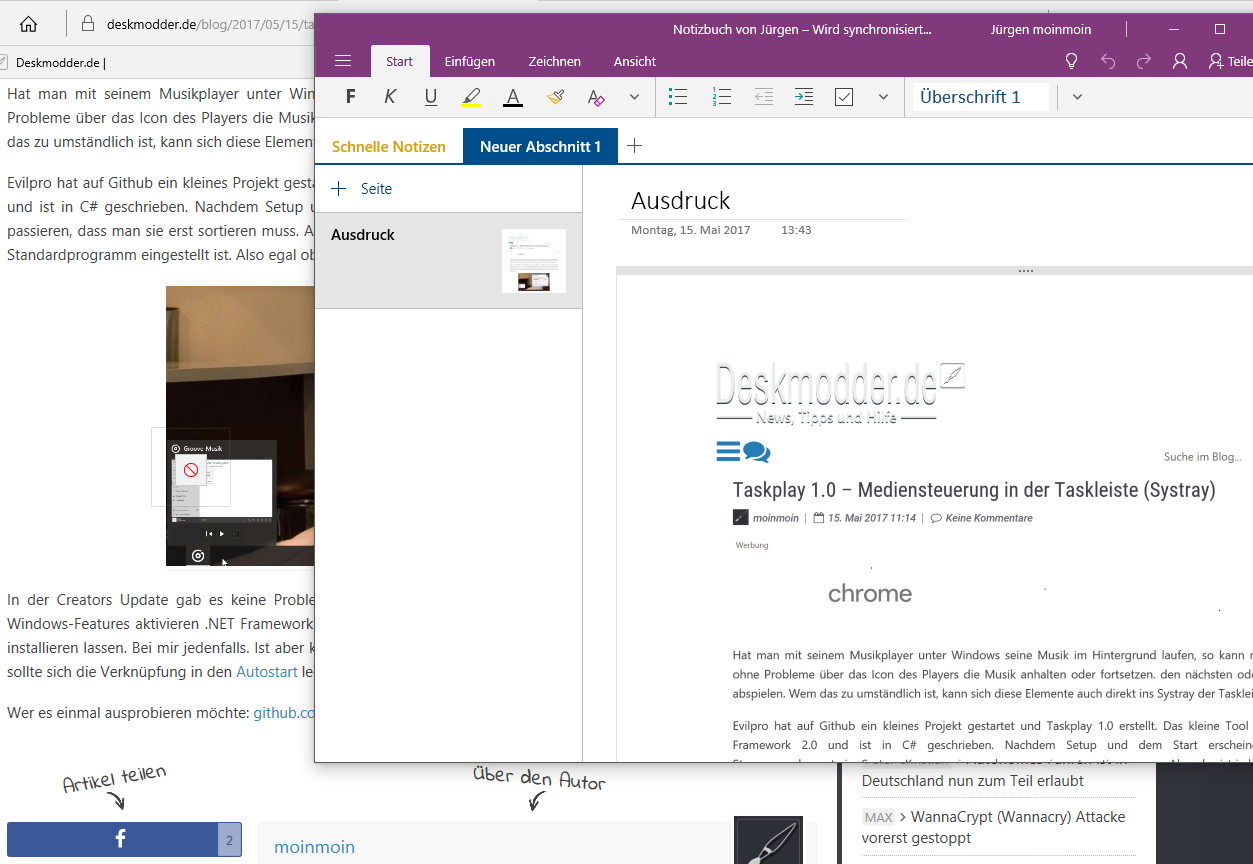This screenshot has width=1253, height=864.
Task: Click the Autostart link in article
Action: tap(267, 672)
